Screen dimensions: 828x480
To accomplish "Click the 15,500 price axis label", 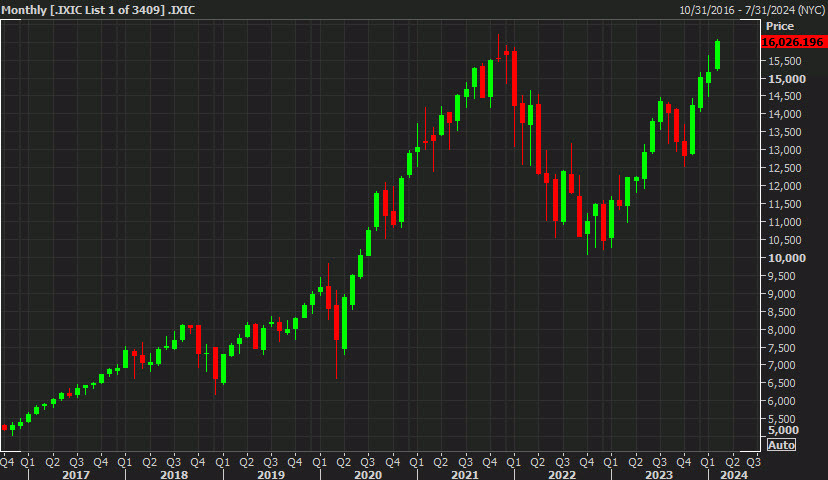I will pyautogui.click(x=785, y=61).
